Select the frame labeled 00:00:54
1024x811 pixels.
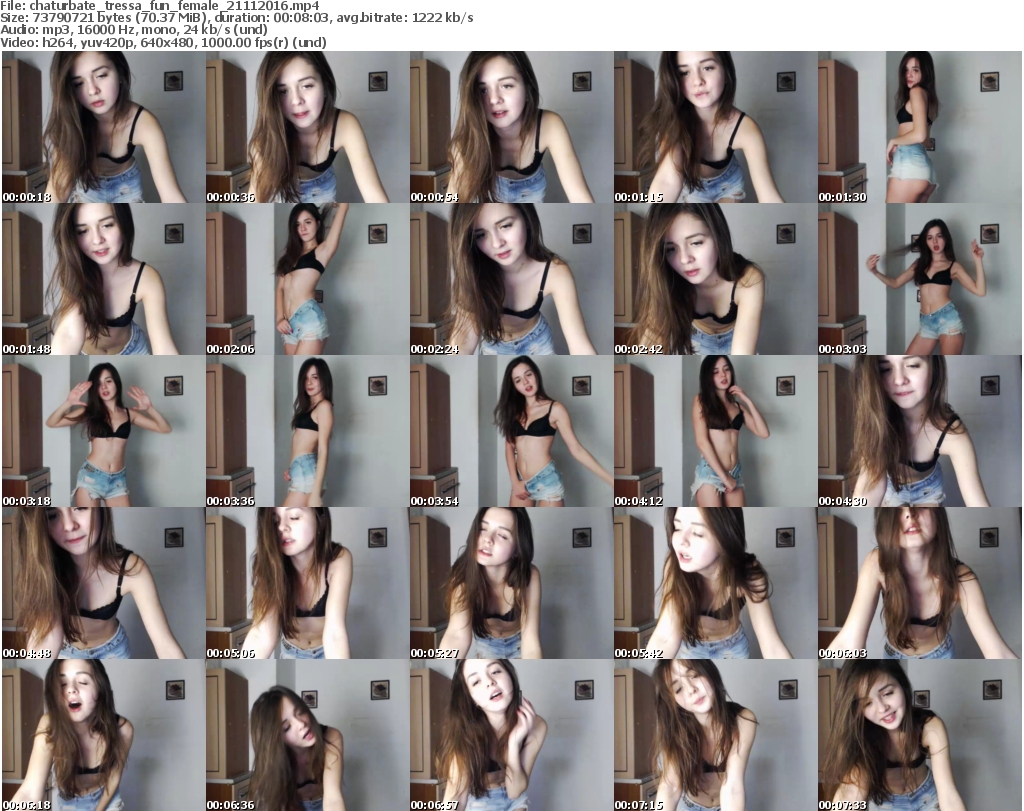511,127
